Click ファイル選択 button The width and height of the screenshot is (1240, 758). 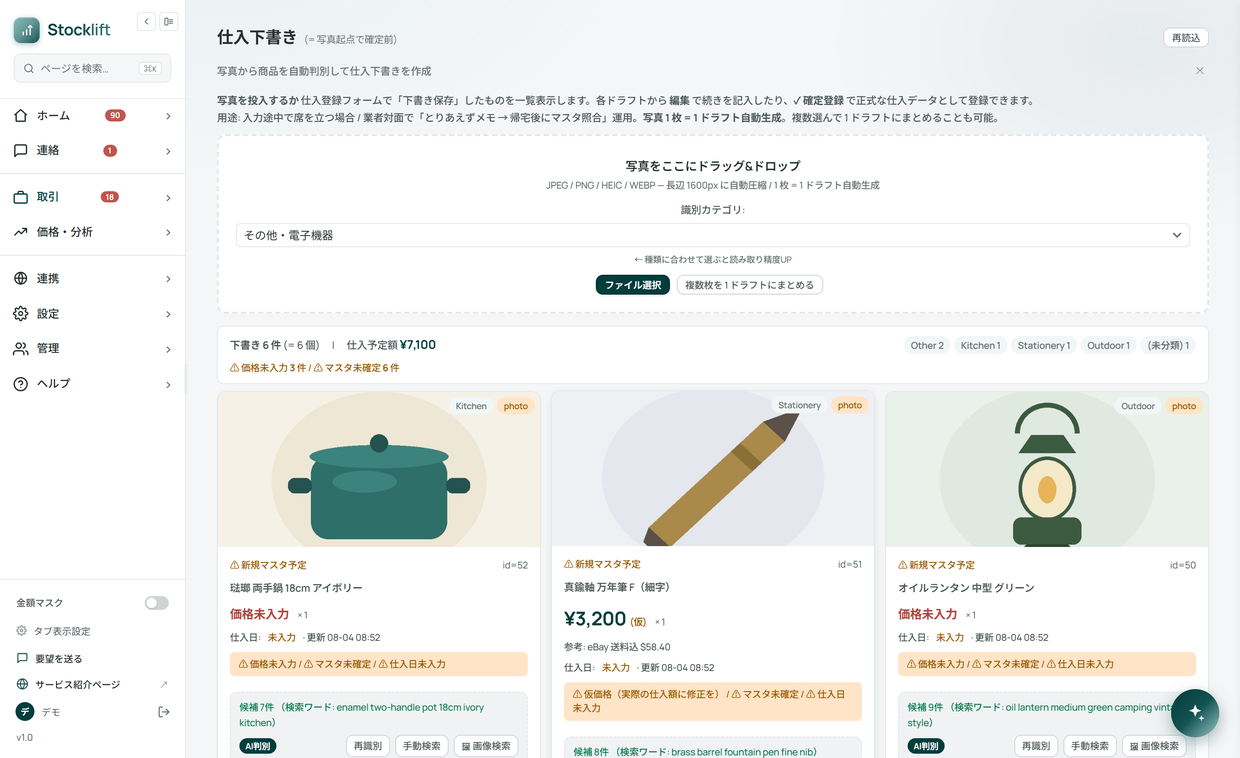click(633, 285)
